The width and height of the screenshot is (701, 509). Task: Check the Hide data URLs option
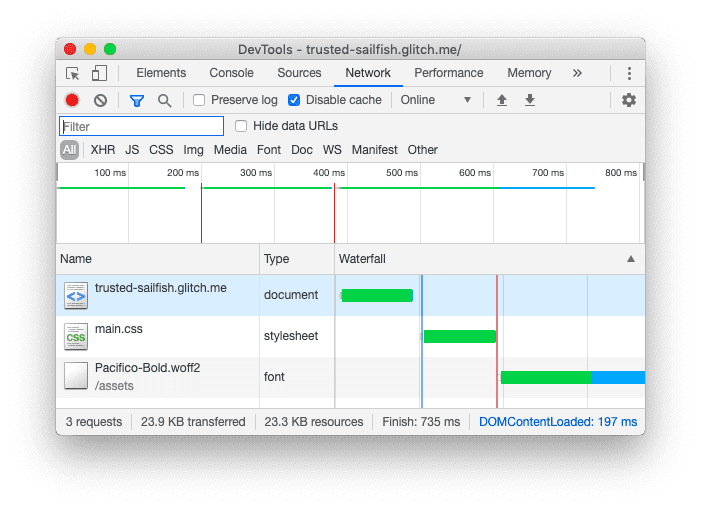[x=241, y=126]
